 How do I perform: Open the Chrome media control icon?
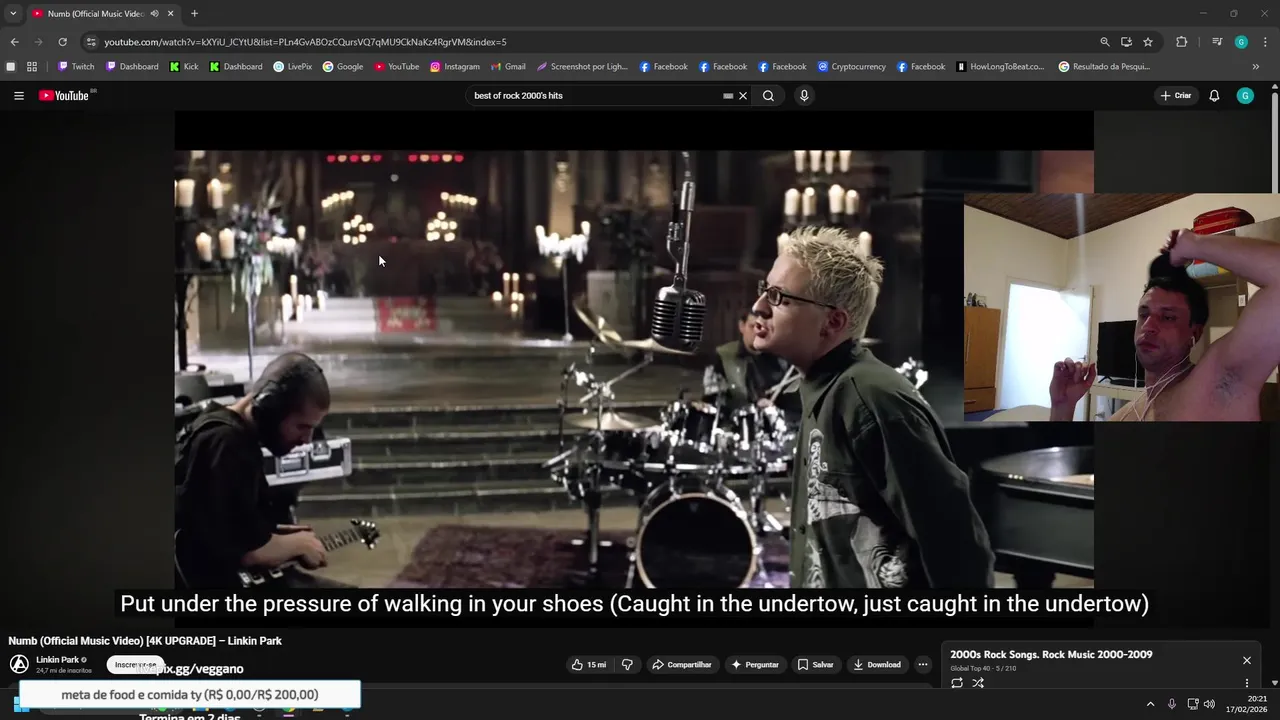(x=1217, y=42)
